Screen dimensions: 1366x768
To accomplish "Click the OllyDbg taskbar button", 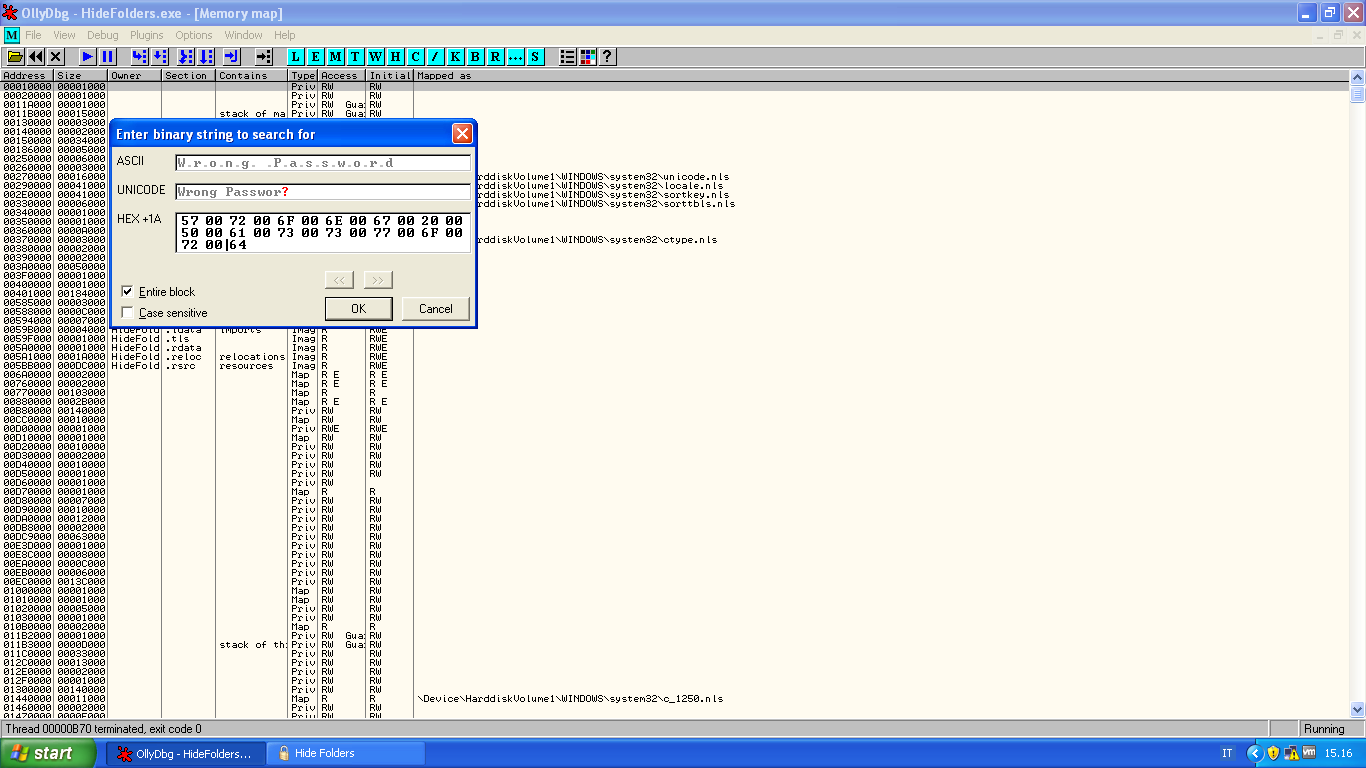I will click(186, 753).
